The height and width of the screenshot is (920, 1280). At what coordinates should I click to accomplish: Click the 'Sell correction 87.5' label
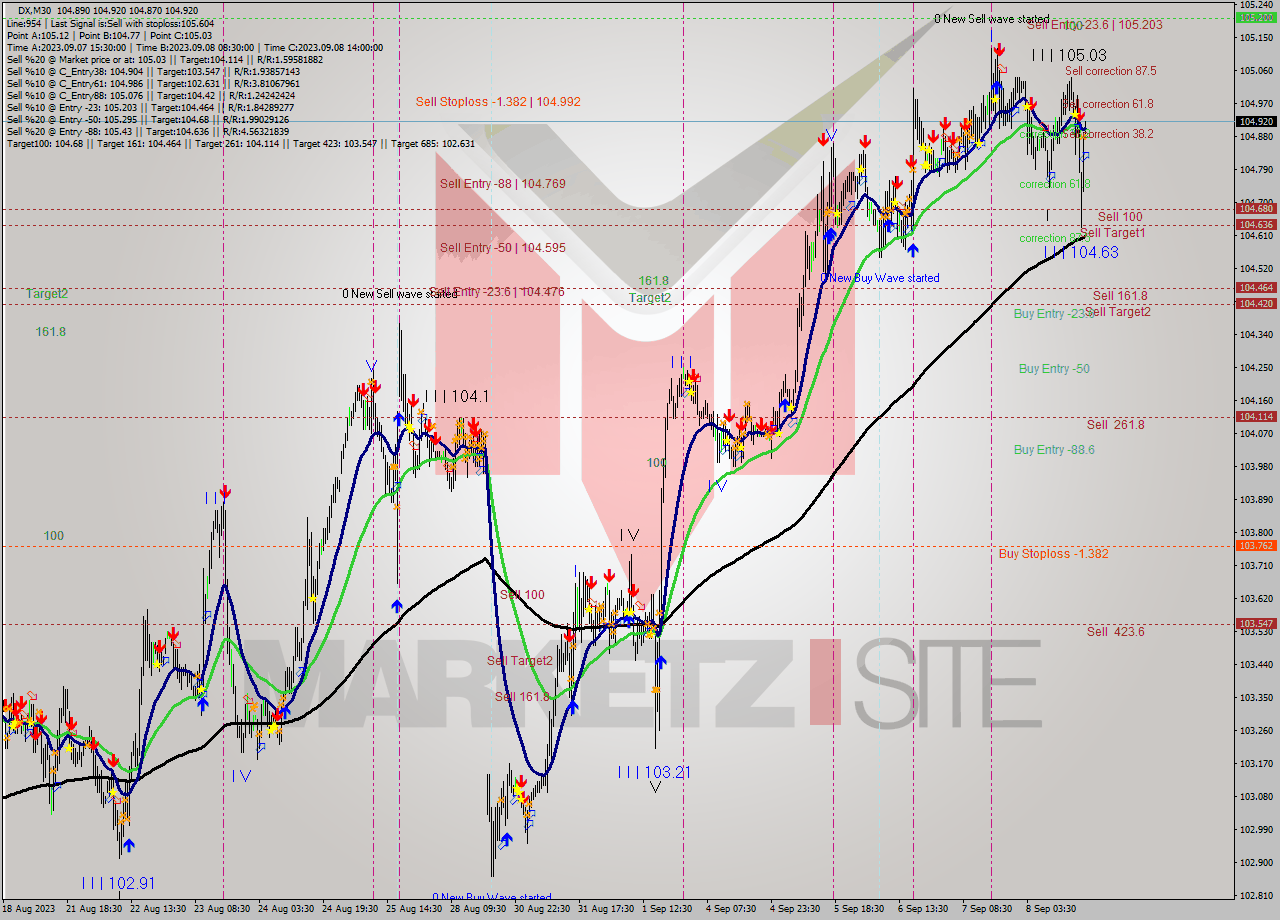1110,71
